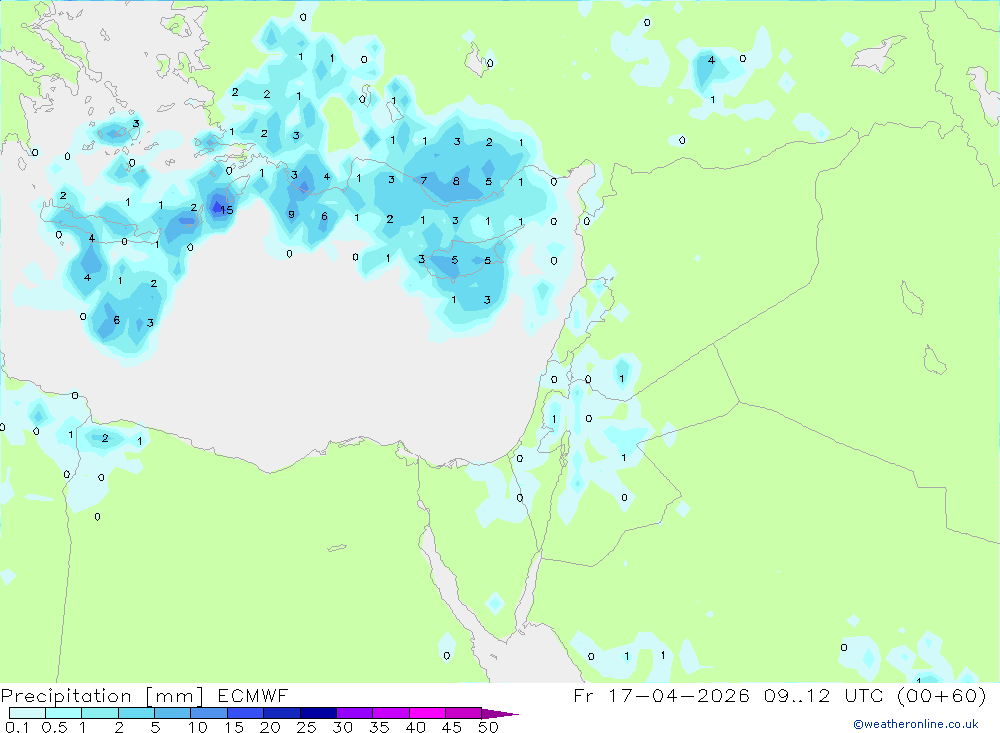Pick the 0.1–0.5 mm palest cyan legend swatch
The height and width of the screenshot is (733, 1000).
(27, 713)
